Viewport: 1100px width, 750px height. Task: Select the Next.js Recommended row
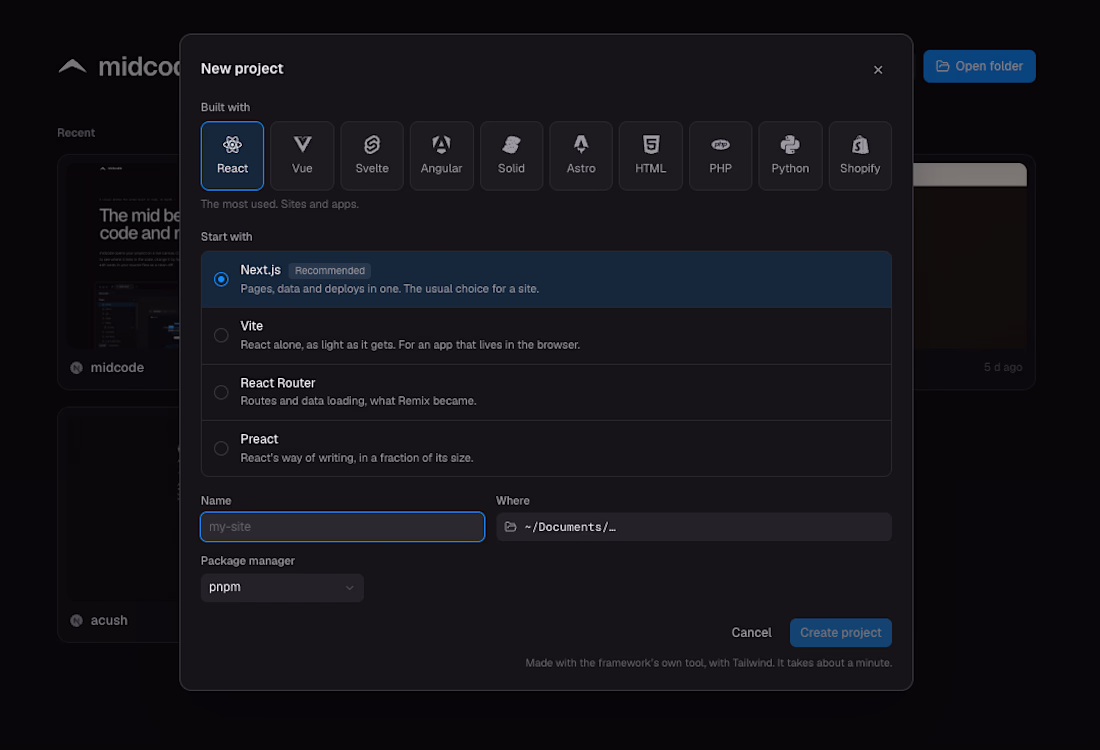pos(546,279)
